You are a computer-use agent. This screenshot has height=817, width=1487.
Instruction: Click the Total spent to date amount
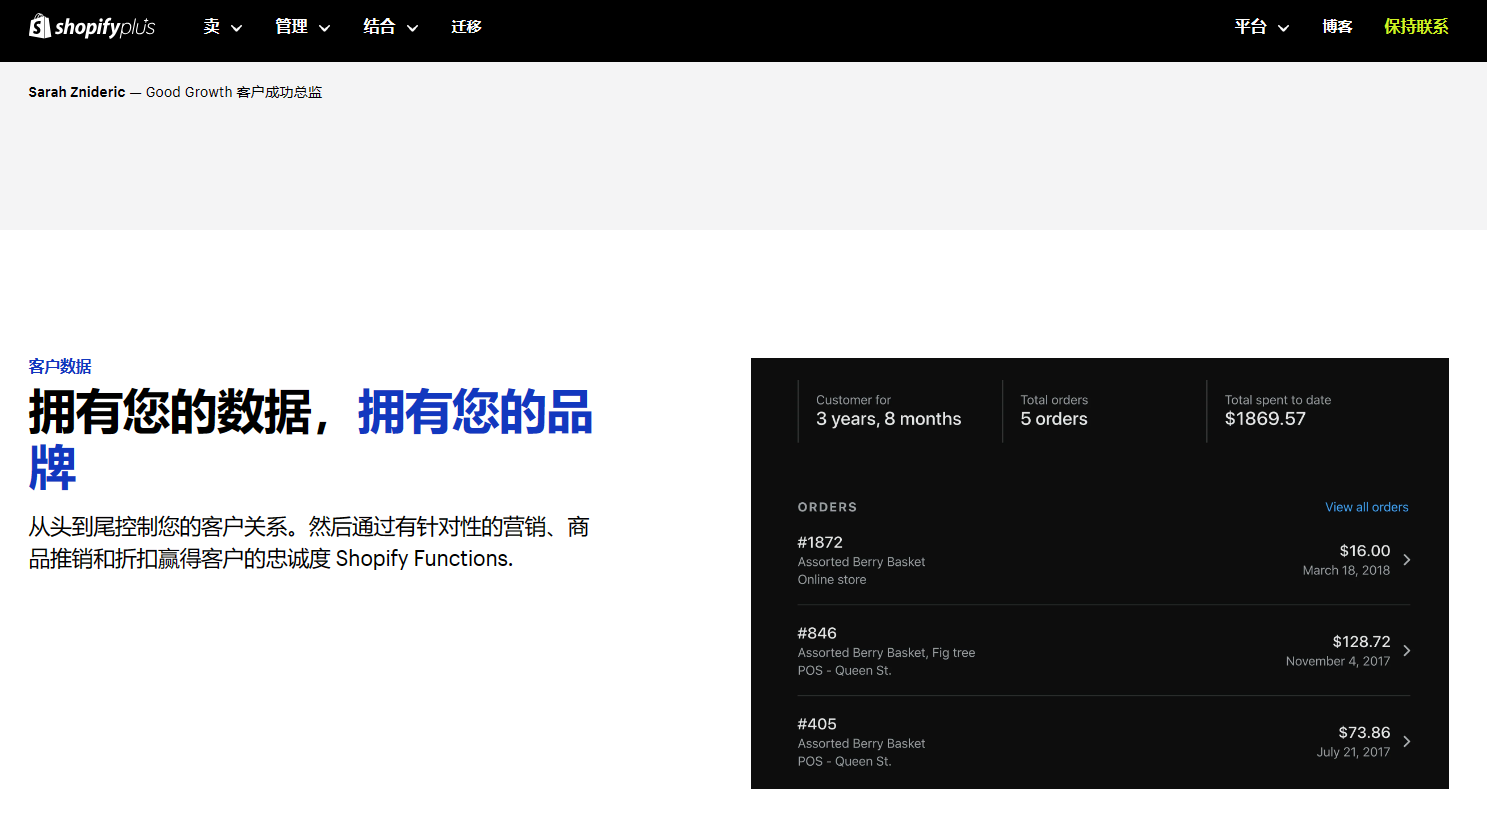1266,418
